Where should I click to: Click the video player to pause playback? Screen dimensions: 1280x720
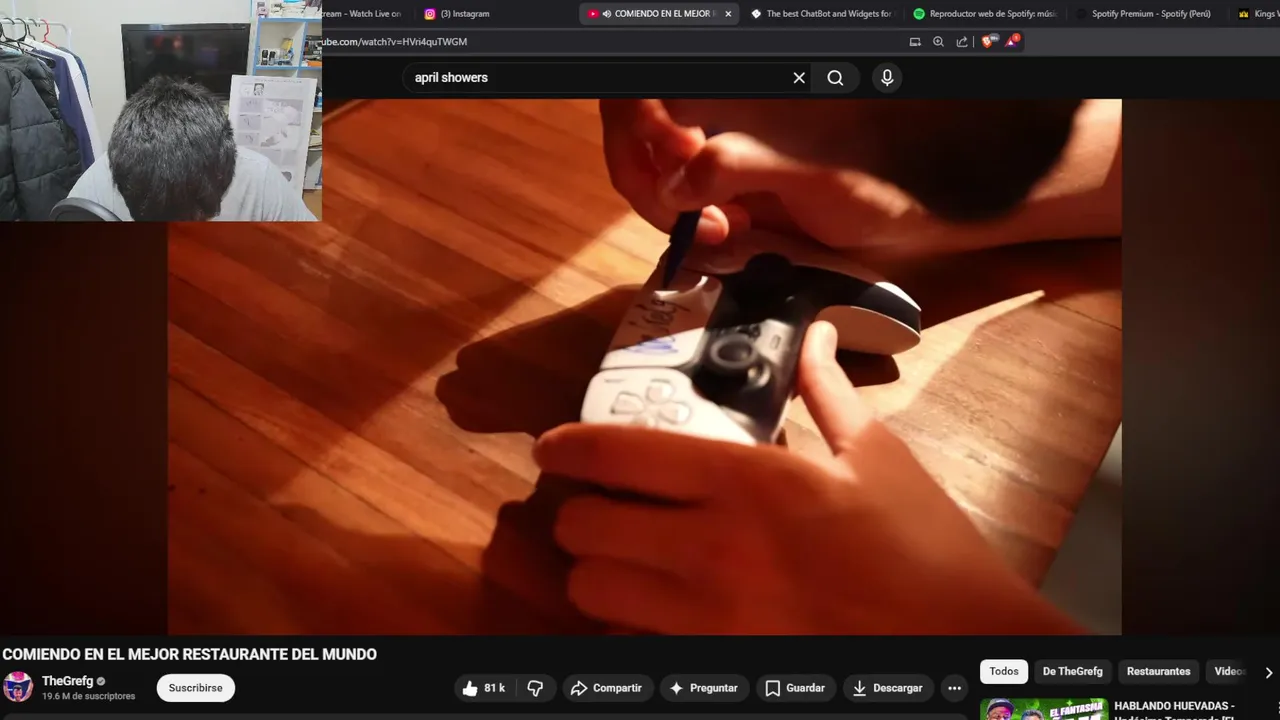tap(644, 366)
